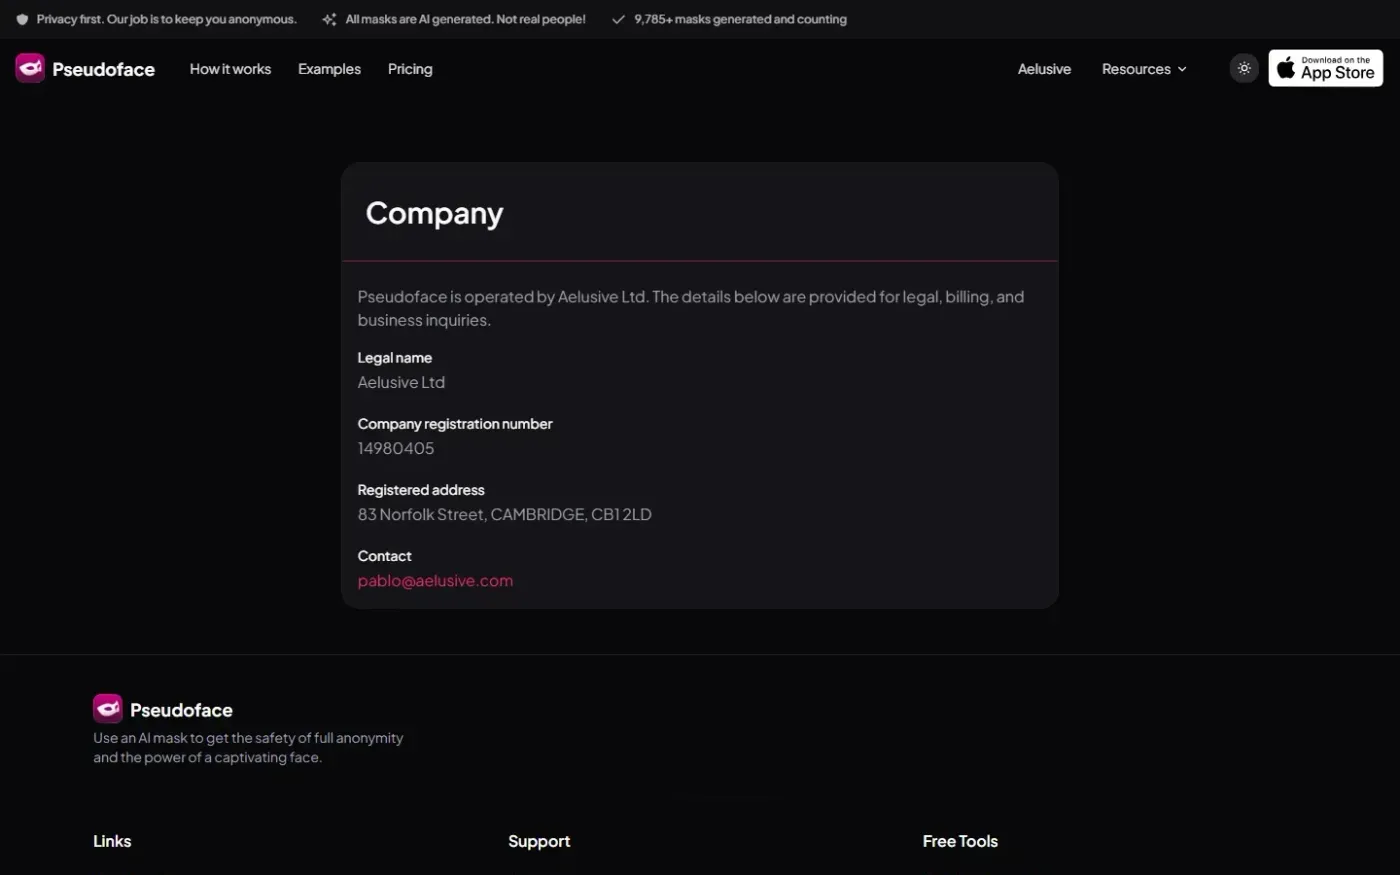Click the Aelusive Ltd legal name value
Viewport: 1400px width, 875px height.
pos(401,382)
